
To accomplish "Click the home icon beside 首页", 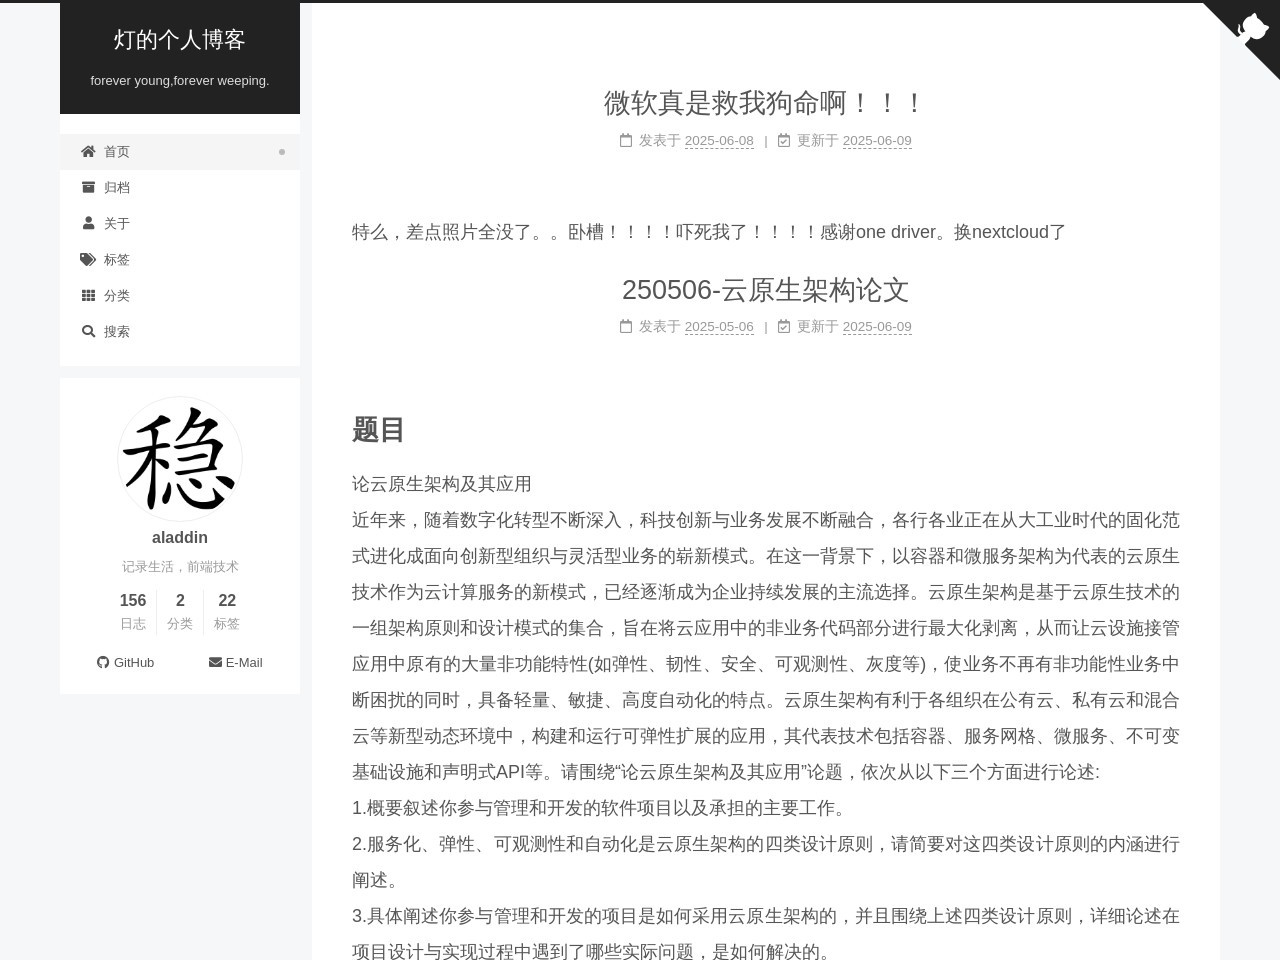I will point(88,151).
